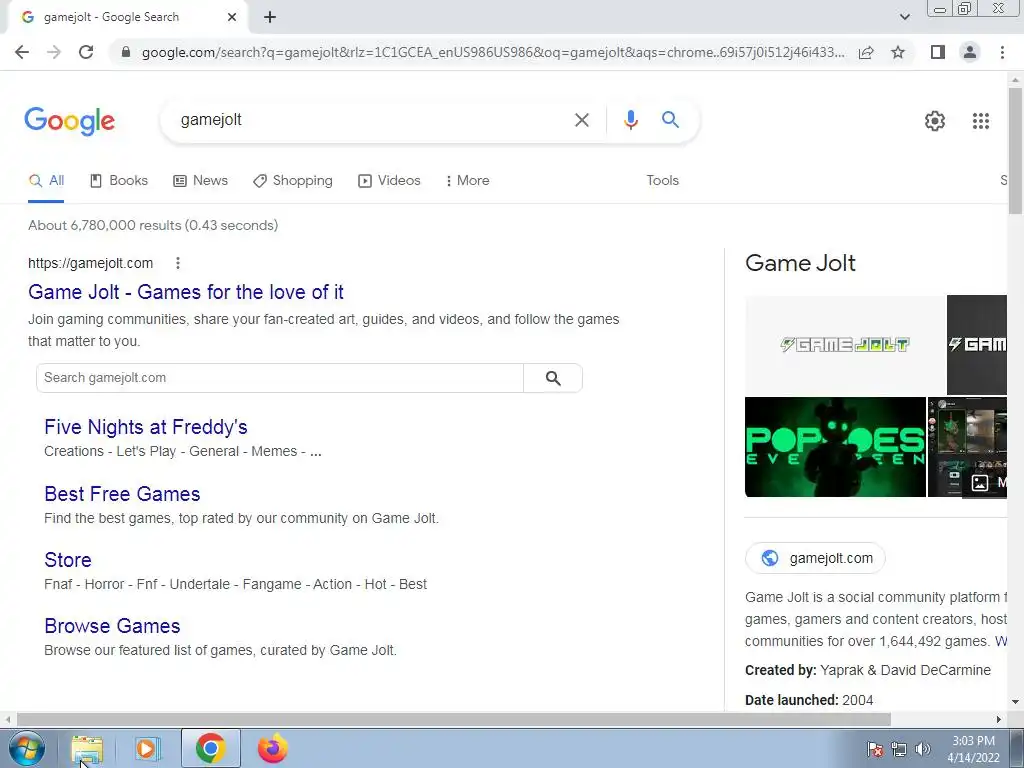Click the site lock icon in address bar
The width and height of the screenshot is (1024, 768).
tap(126, 52)
